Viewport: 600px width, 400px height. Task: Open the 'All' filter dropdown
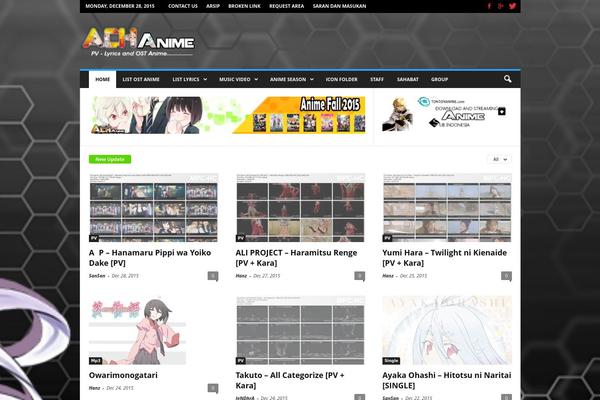[x=499, y=159]
